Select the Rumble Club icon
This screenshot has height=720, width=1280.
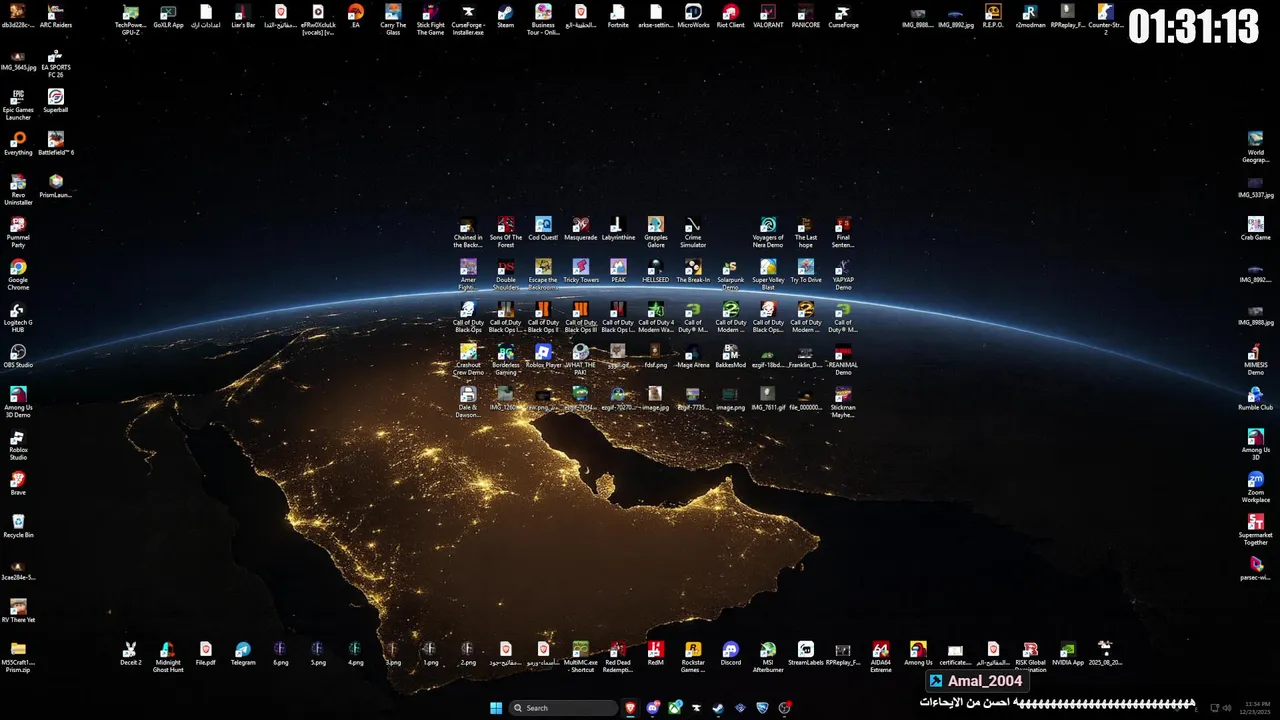[1255, 399]
